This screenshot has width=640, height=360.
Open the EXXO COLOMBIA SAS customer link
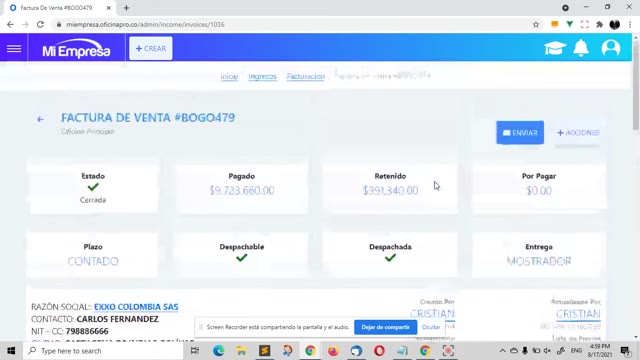[x=136, y=307]
